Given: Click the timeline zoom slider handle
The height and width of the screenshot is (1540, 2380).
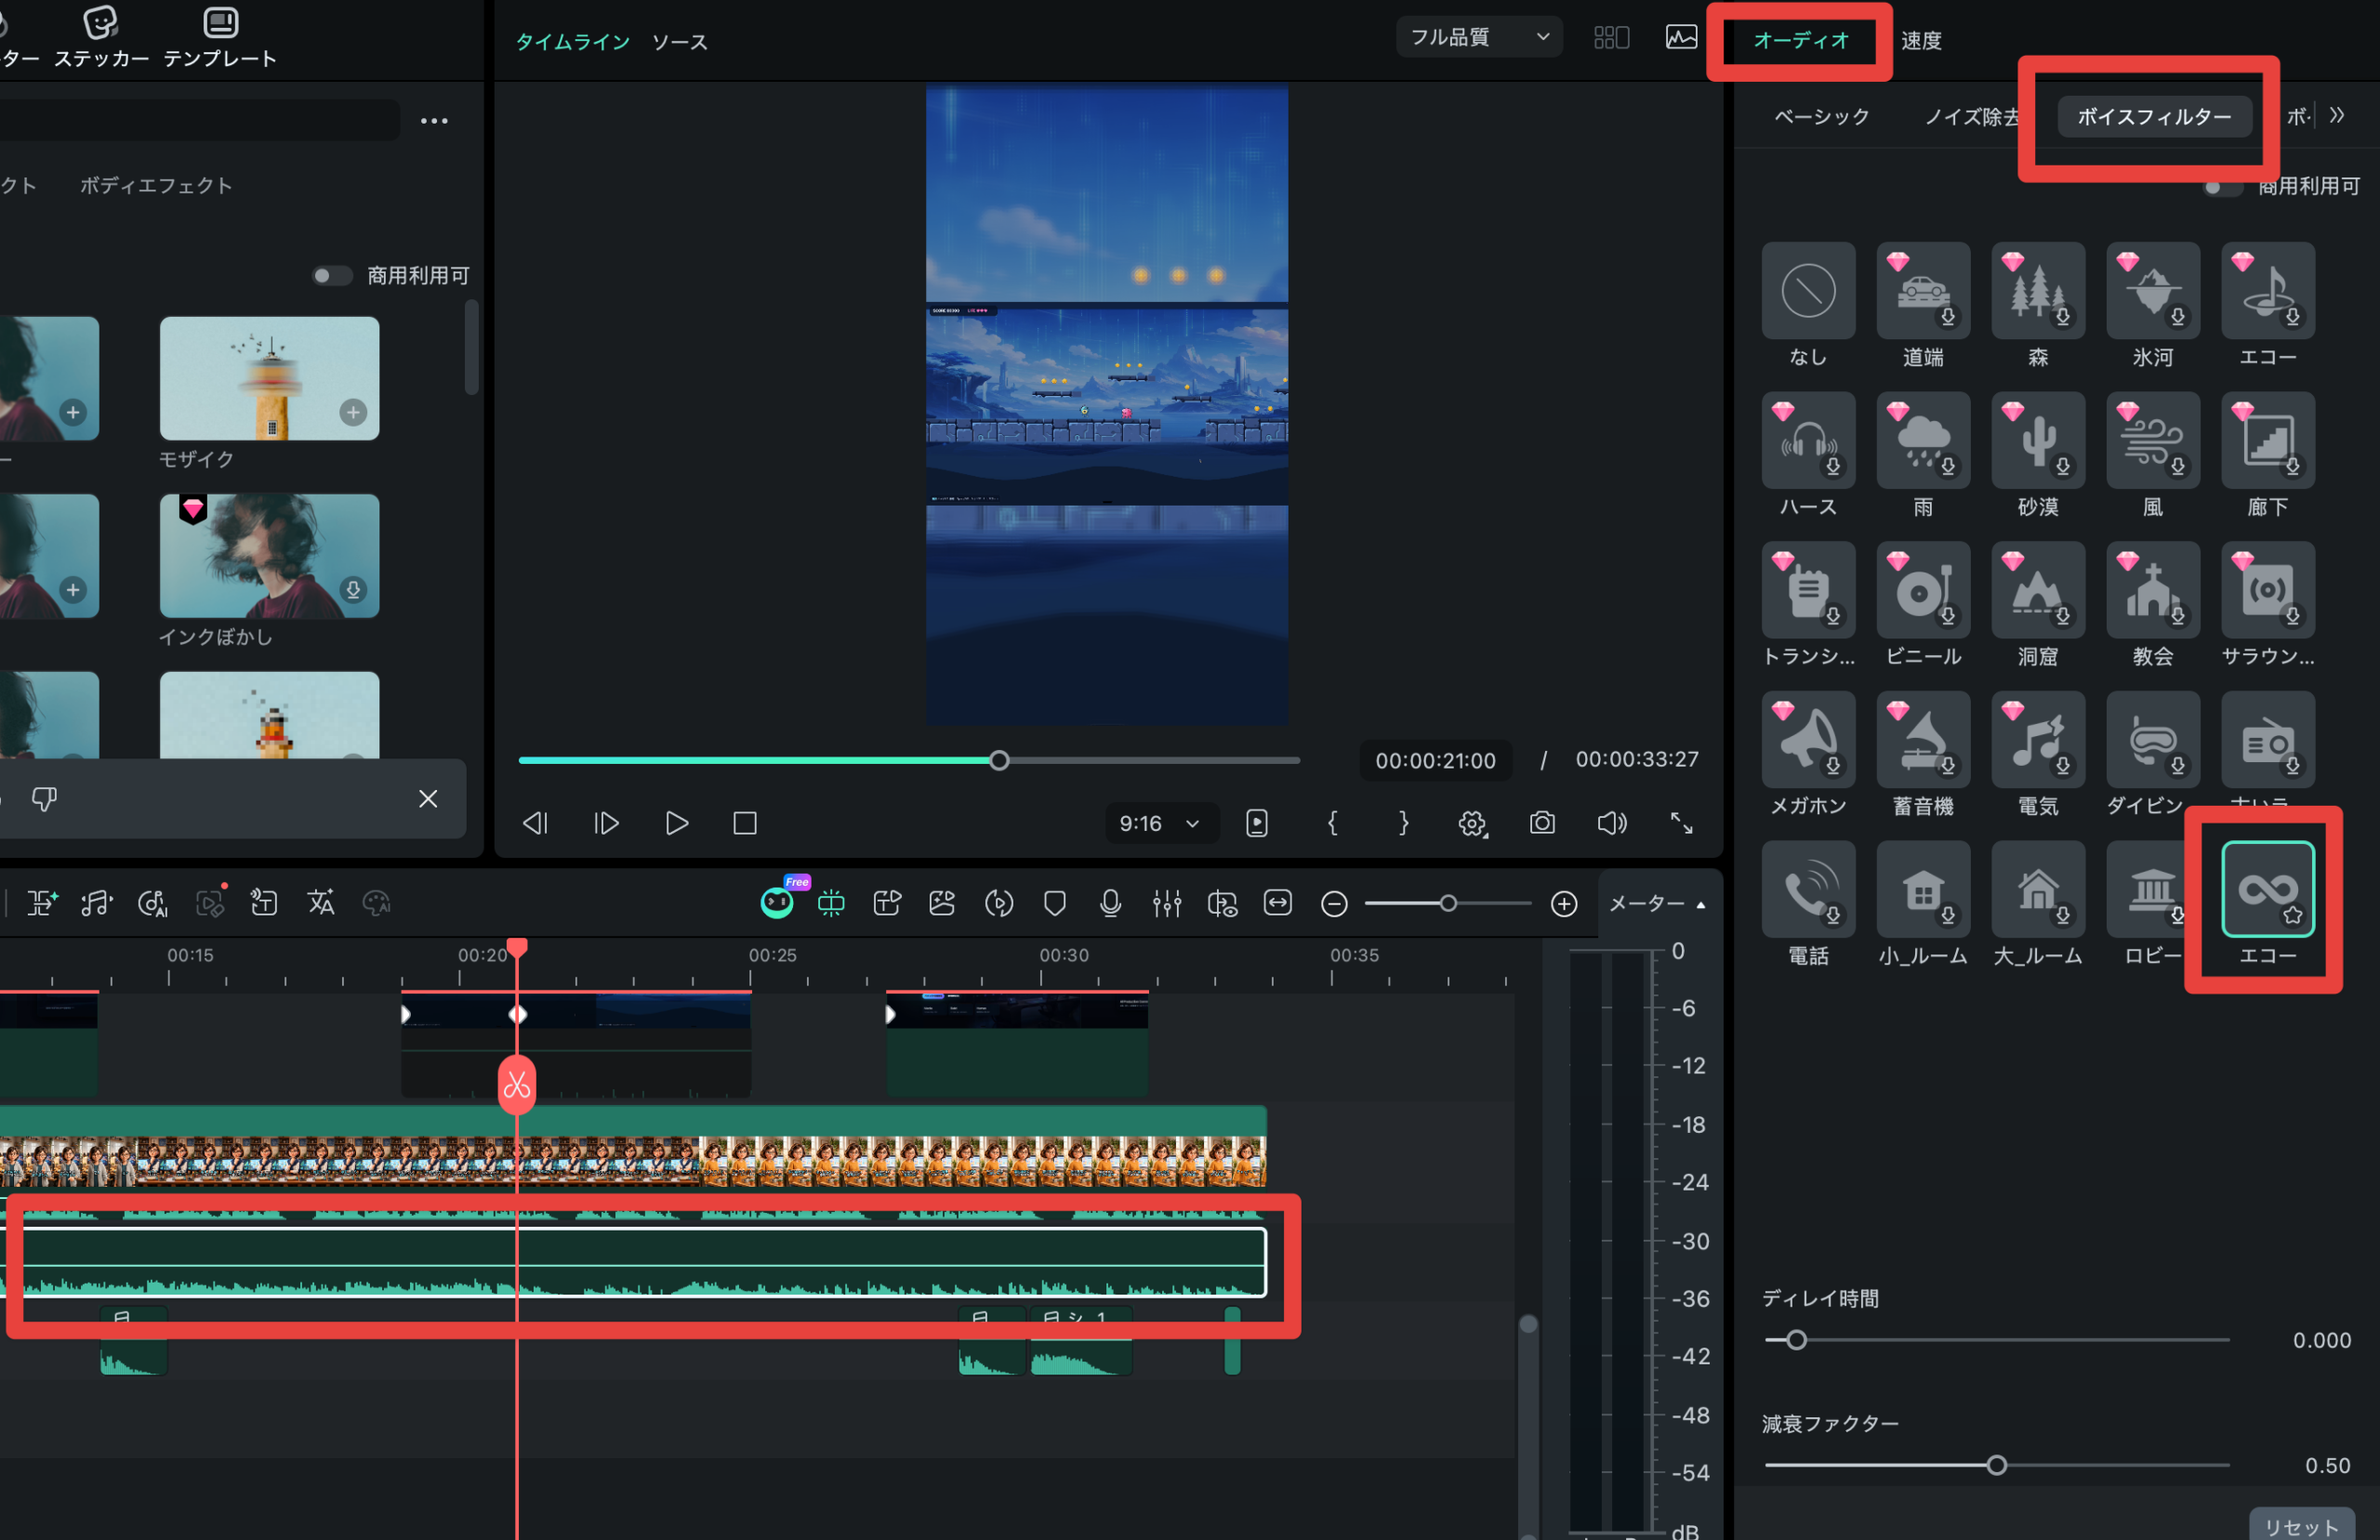Looking at the screenshot, I should pos(1447,903).
